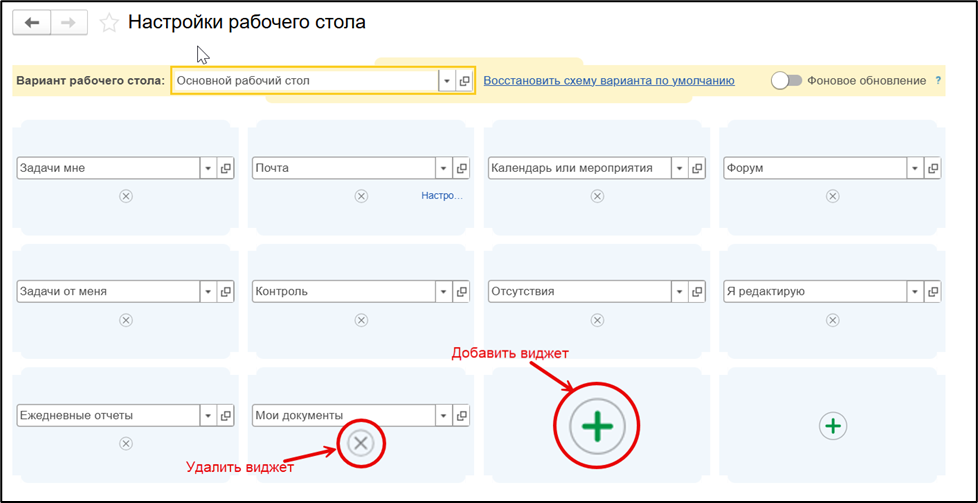Expand the Задачи от меня dropdown
The image size is (978, 503).
pos(208,291)
